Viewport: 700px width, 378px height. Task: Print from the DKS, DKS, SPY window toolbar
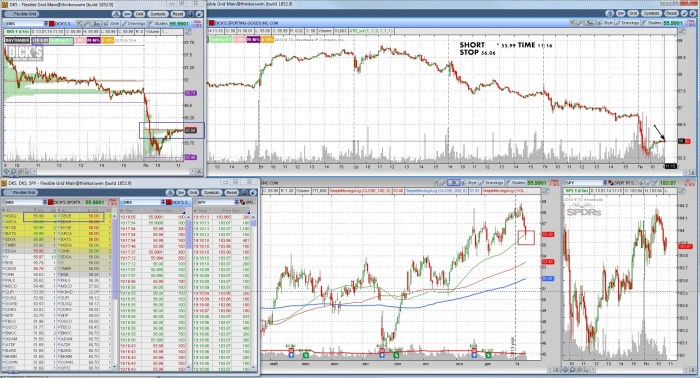pyautogui.click(x=170, y=192)
